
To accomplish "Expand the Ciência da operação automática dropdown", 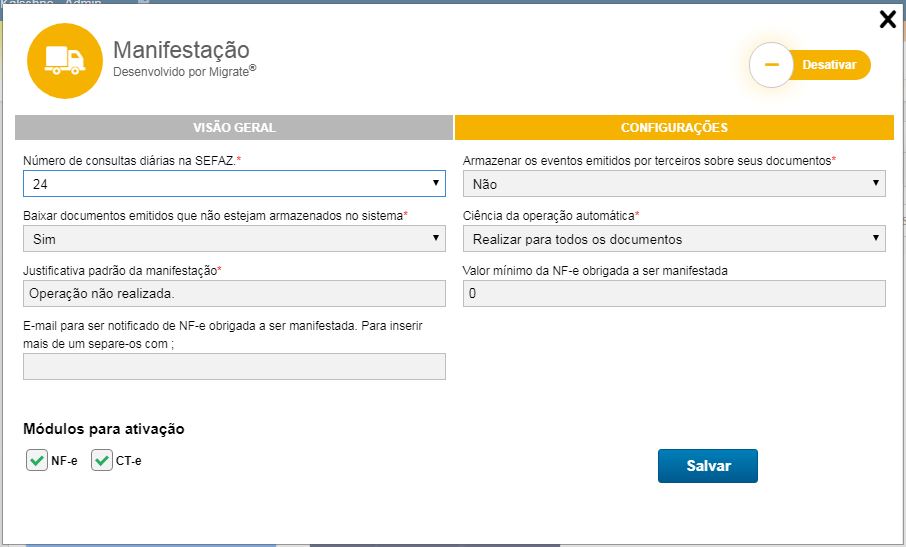I will (x=673, y=239).
